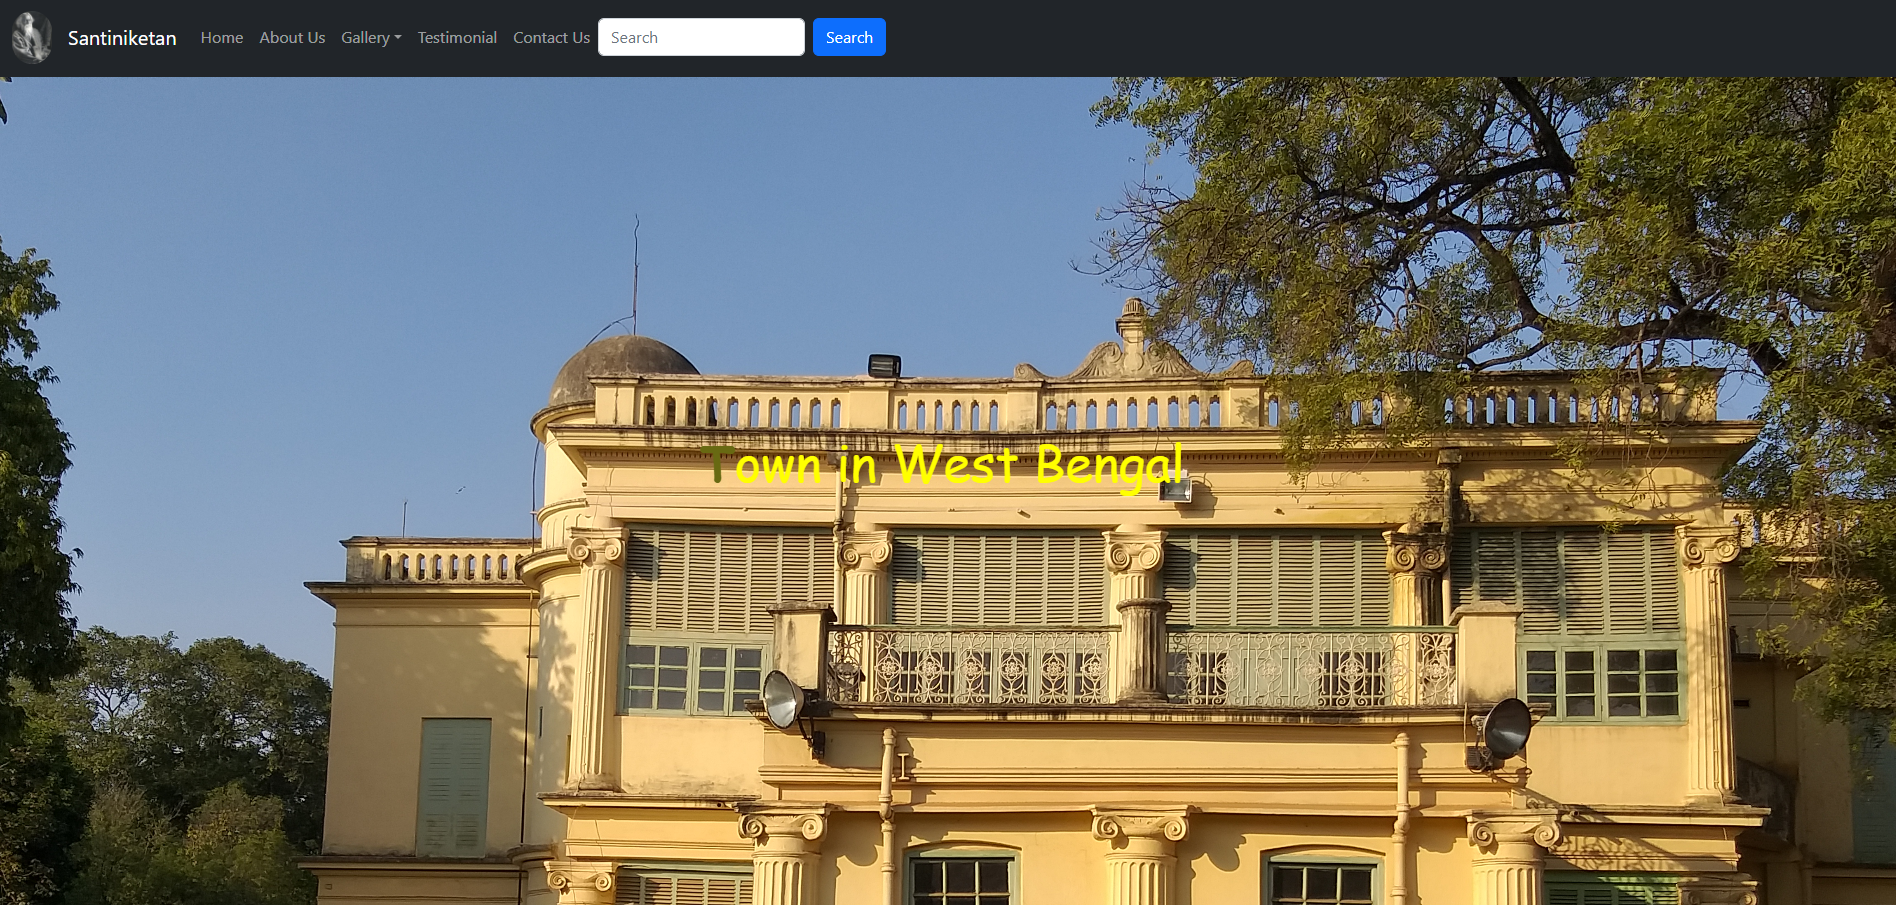This screenshot has width=1896, height=905.
Task: Navigate to Contact Us
Action: click(x=551, y=38)
